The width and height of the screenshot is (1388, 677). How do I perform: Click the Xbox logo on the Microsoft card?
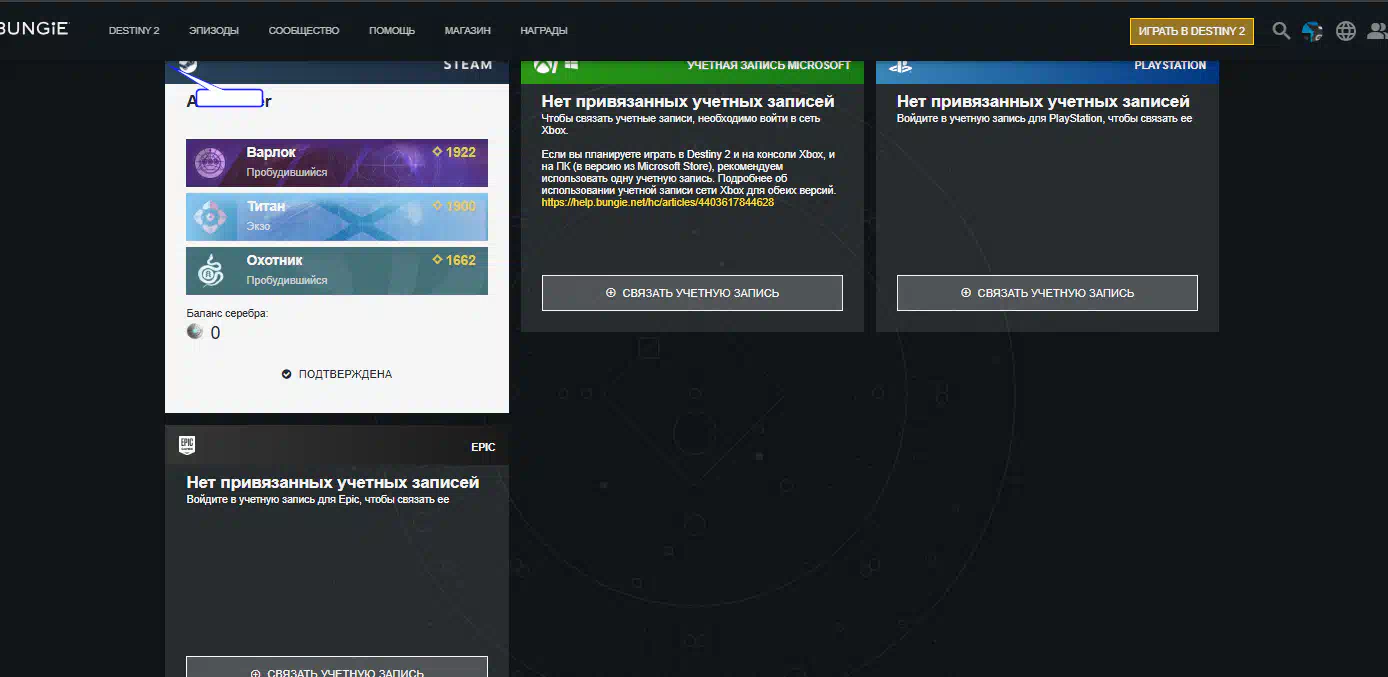[x=546, y=65]
